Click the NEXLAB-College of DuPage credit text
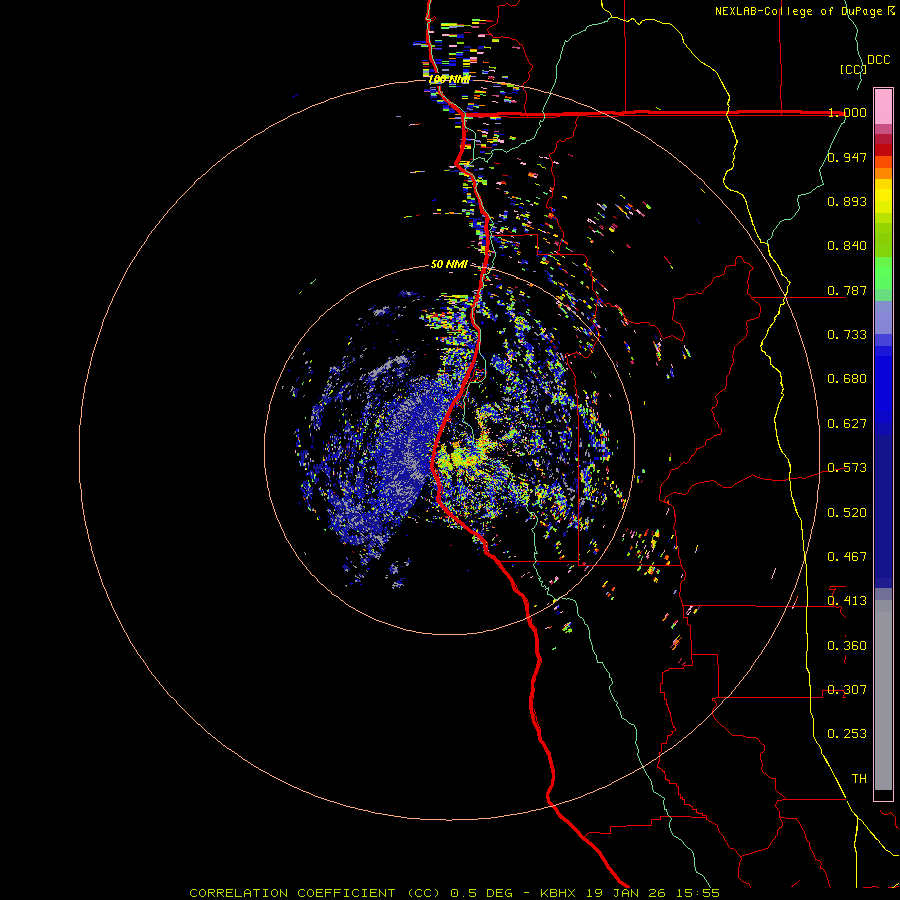The image size is (900, 900). tap(801, 11)
